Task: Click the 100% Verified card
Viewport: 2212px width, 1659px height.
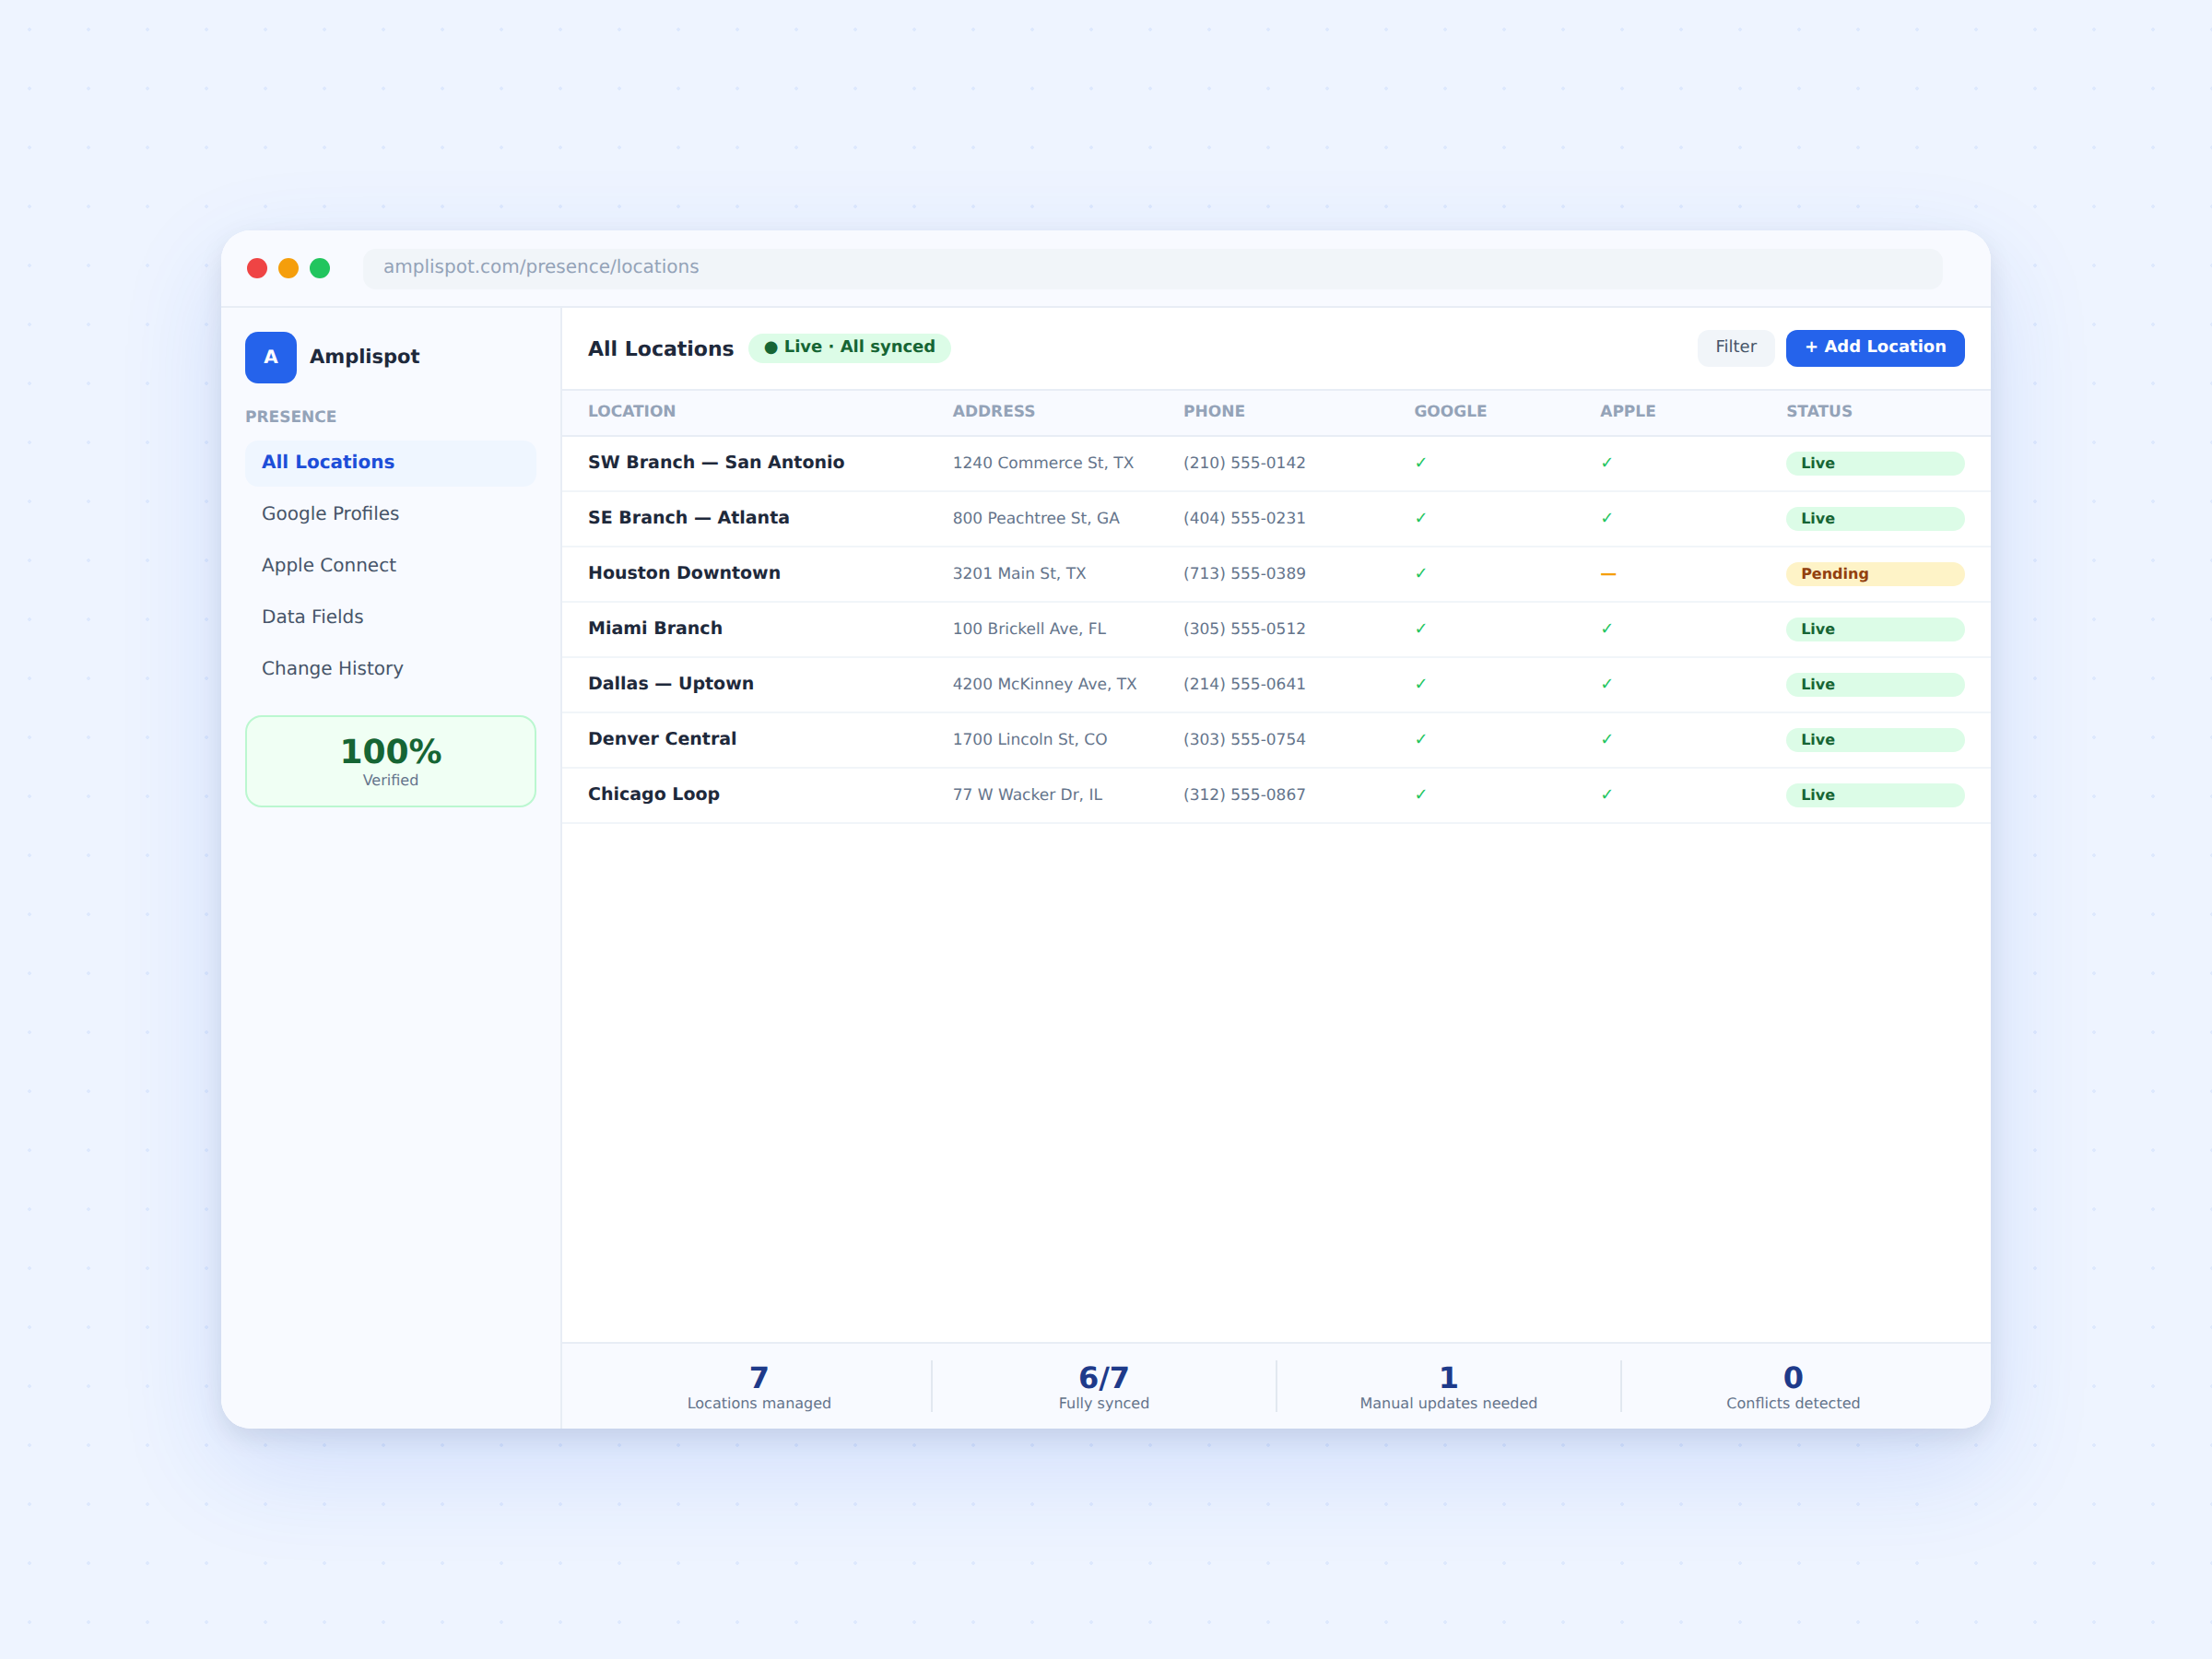Action: point(390,761)
